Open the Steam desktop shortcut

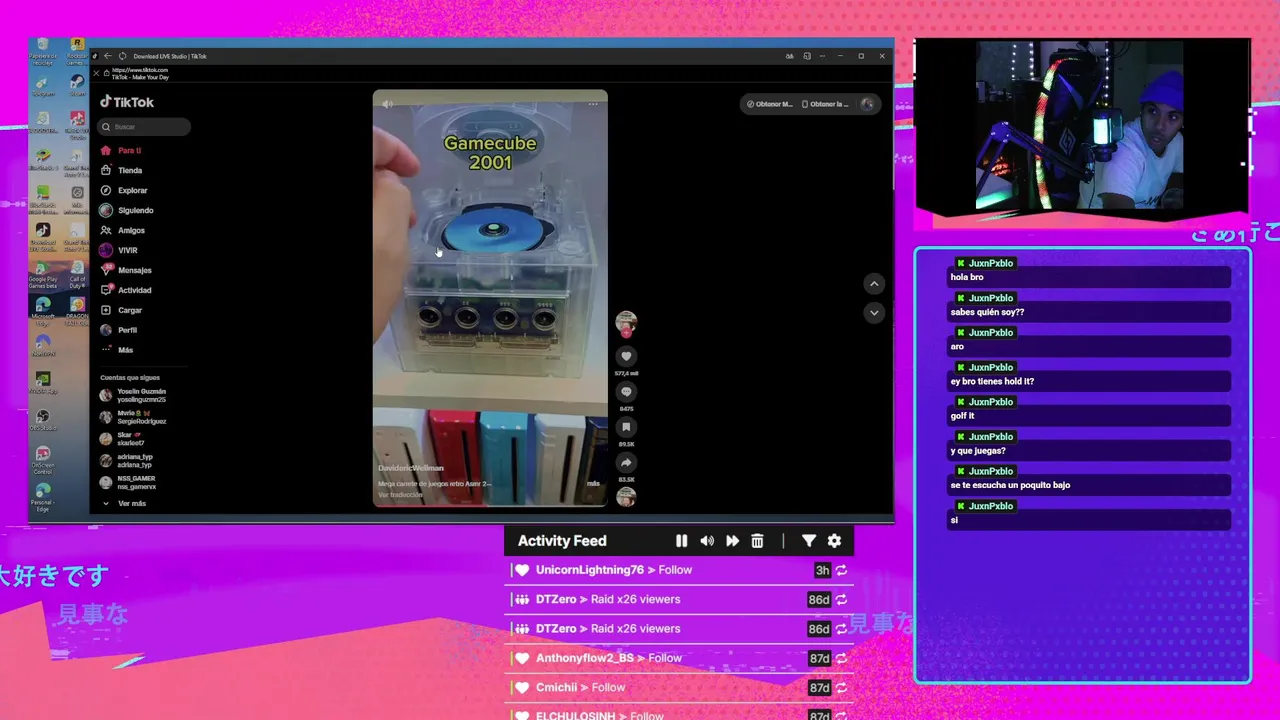click(x=77, y=85)
